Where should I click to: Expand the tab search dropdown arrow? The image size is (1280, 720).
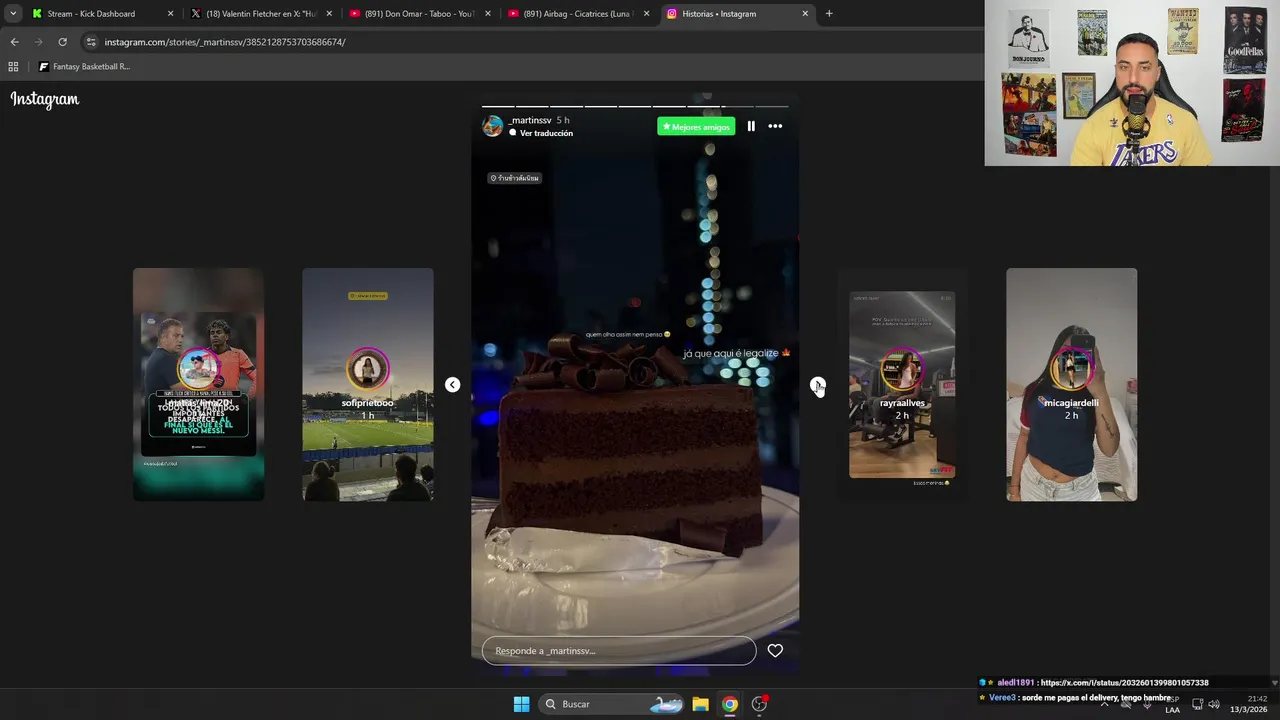tap(12, 14)
